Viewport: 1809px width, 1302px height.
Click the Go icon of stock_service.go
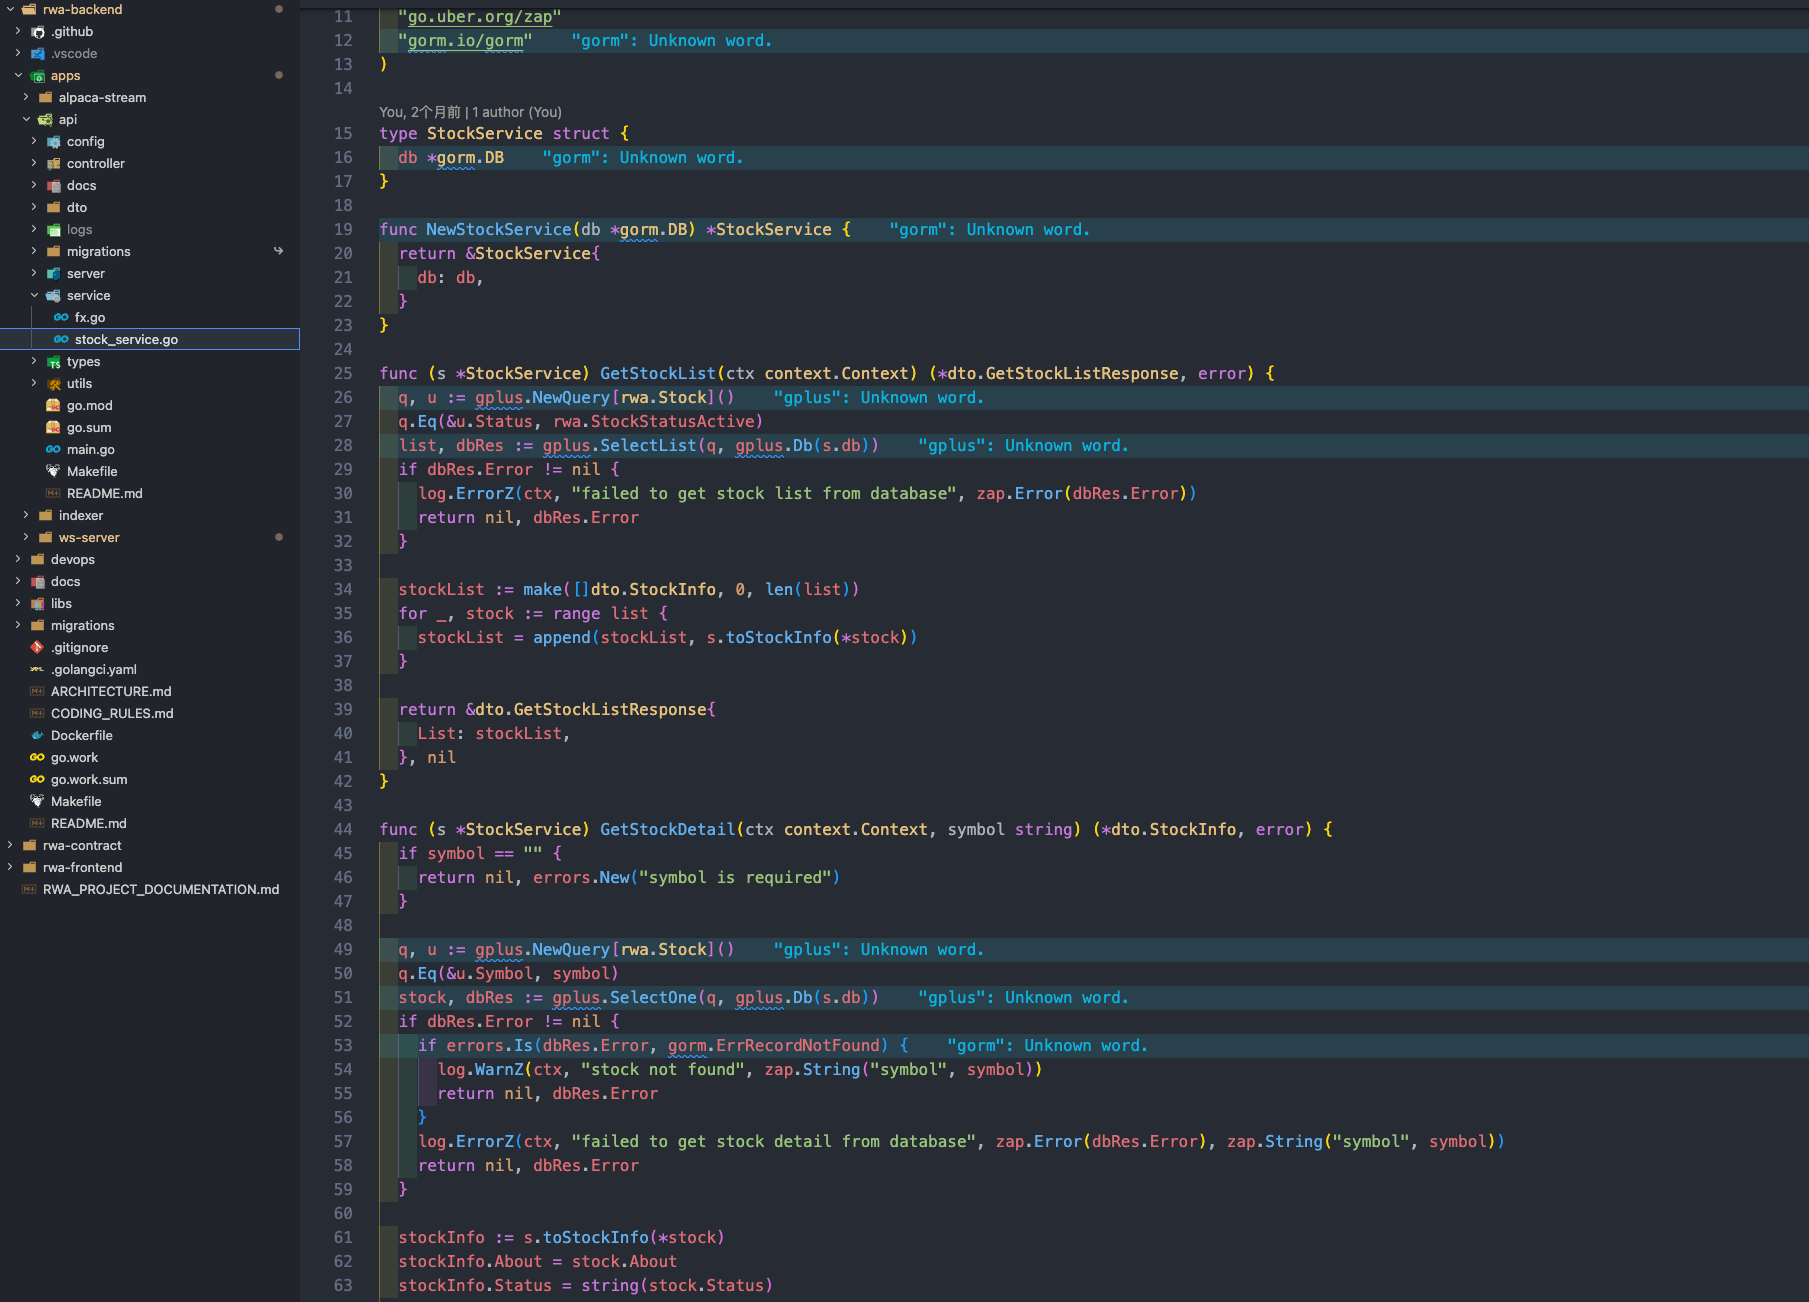pyautogui.click(x=61, y=339)
